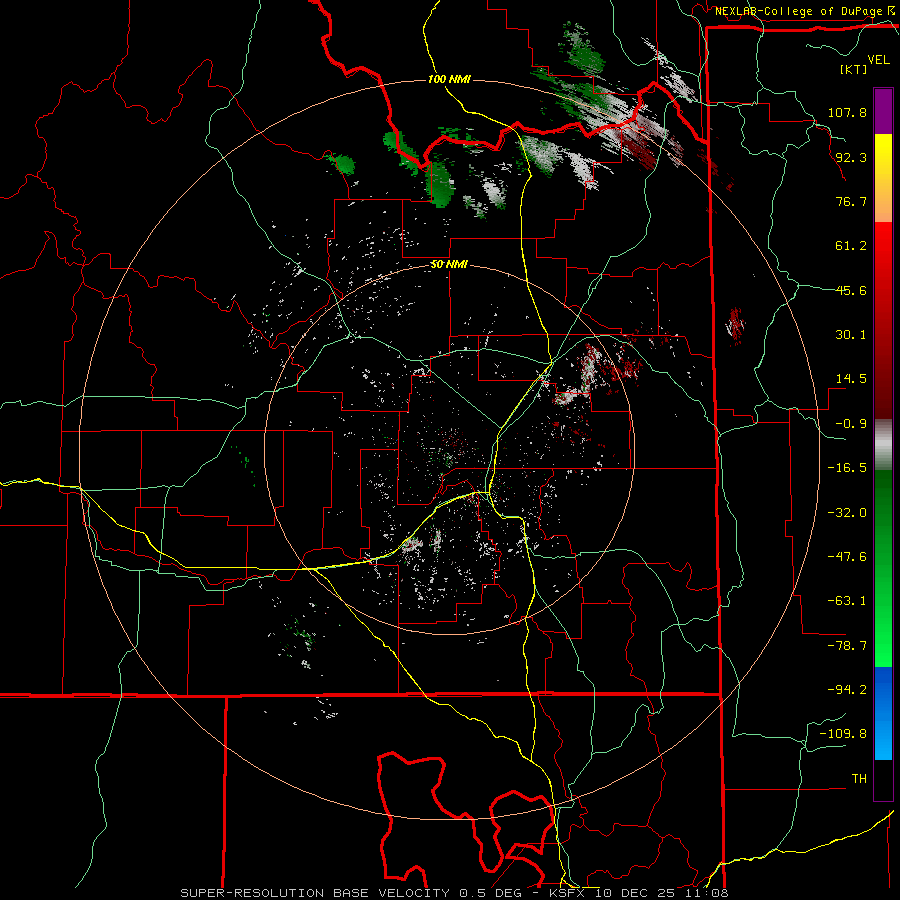Image resolution: width=900 pixels, height=900 pixels.
Task: Select the -63.1 scale value
Action: coord(847,601)
